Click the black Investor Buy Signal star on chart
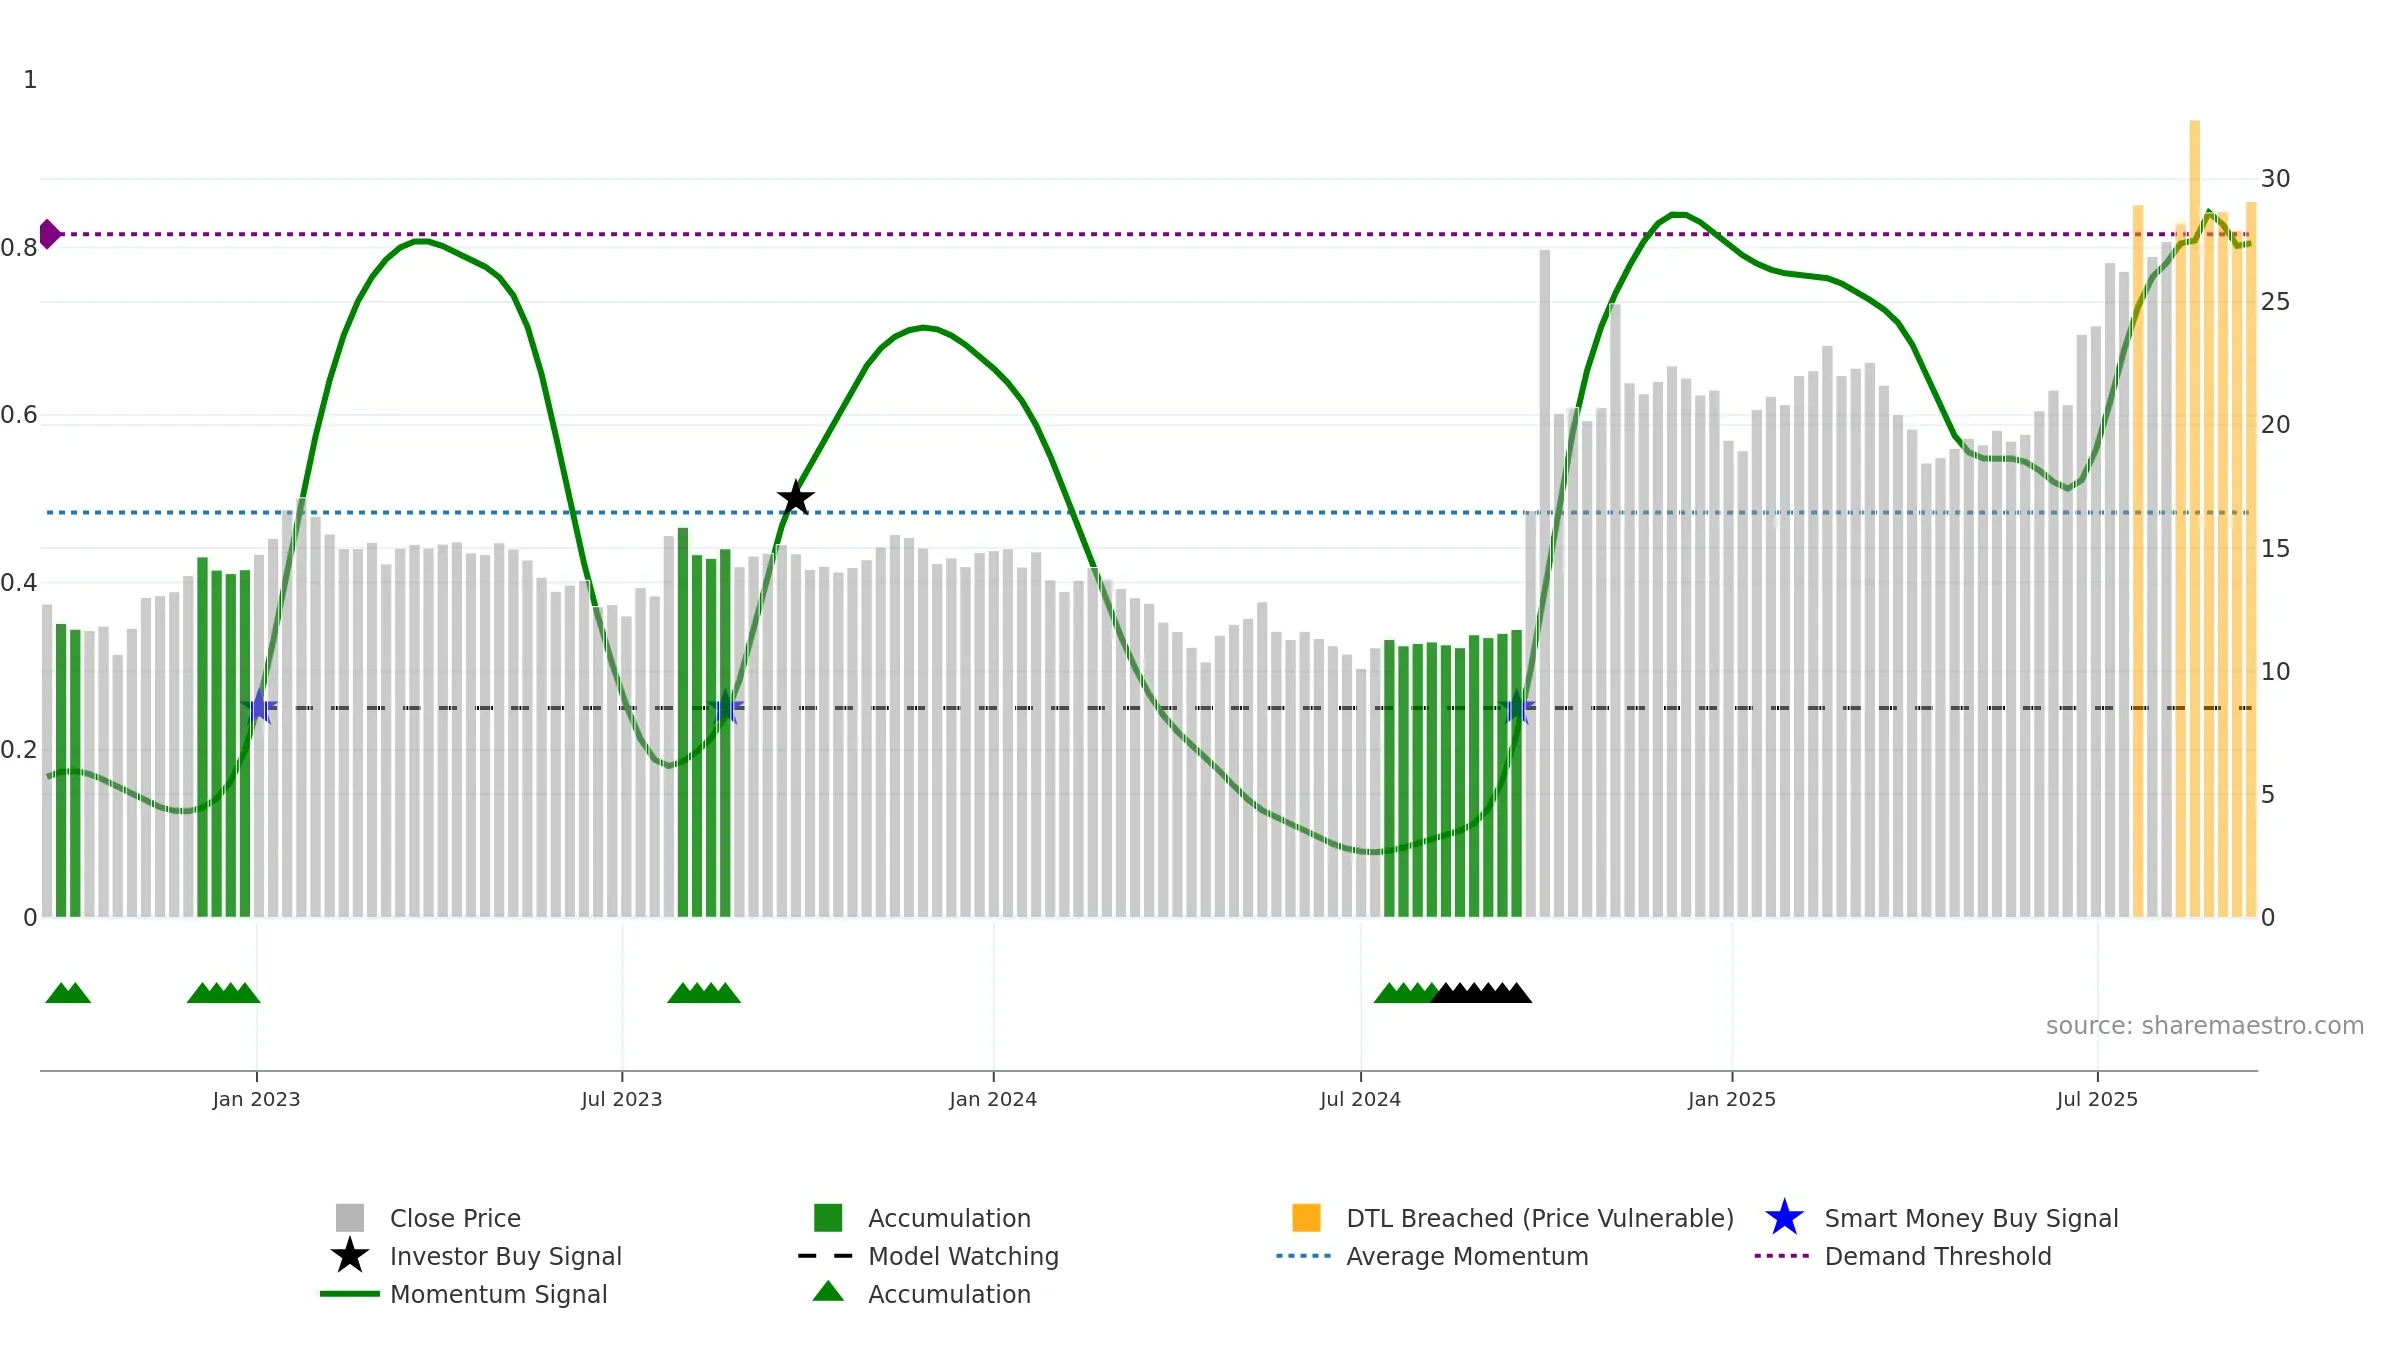 [x=796, y=498]
